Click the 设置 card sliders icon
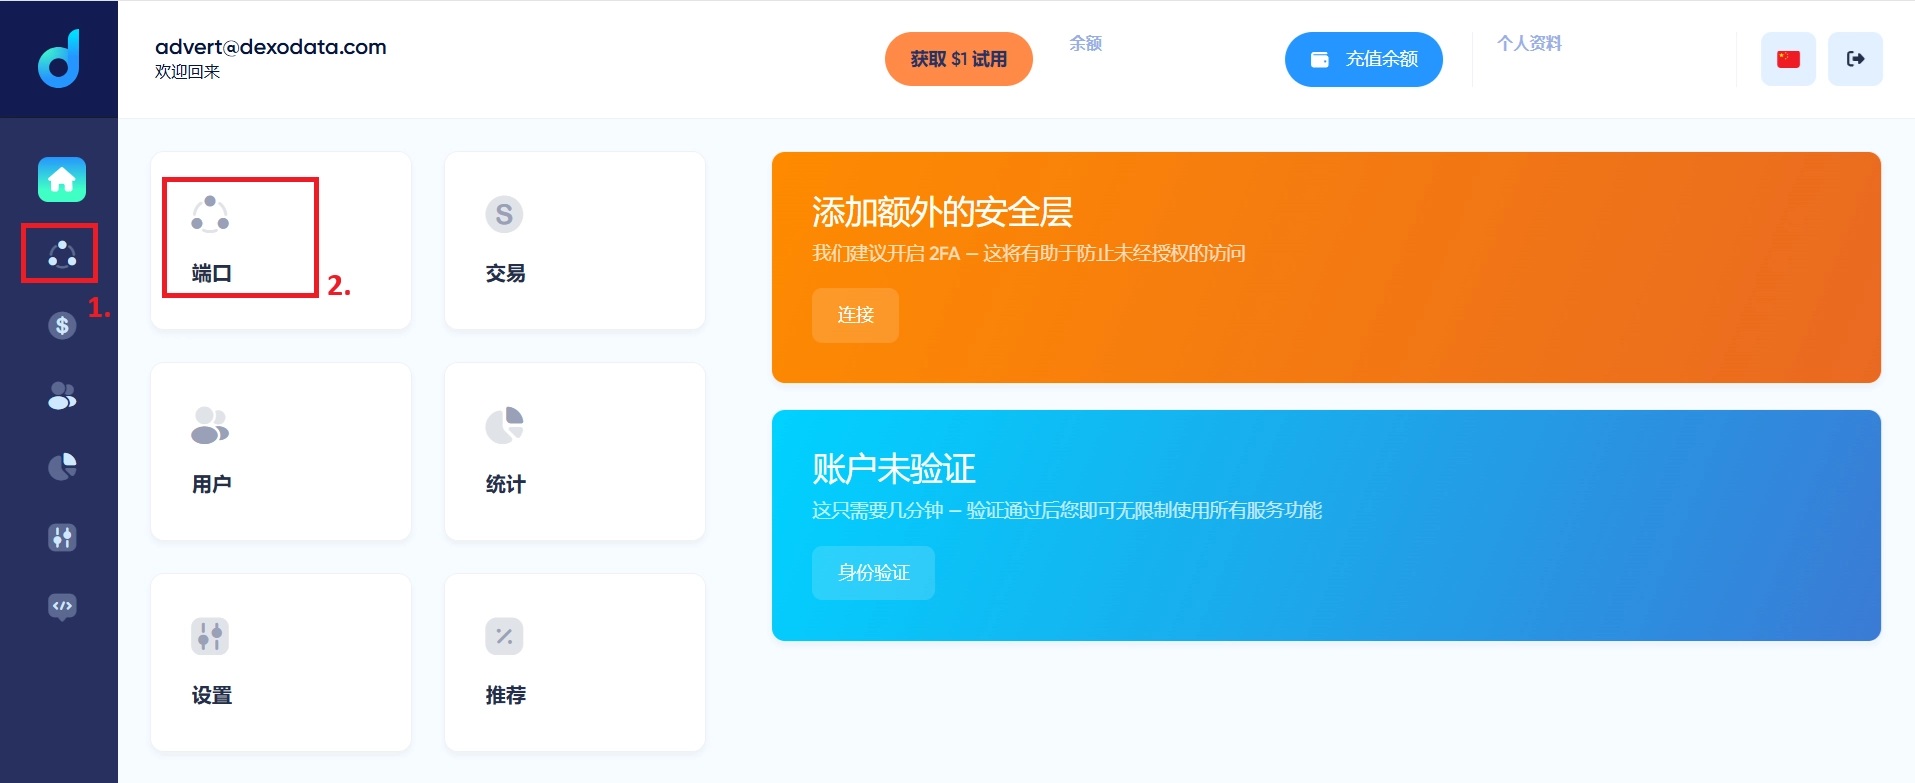This screenshot has width=1915, height=783. [x=210, y=636]
